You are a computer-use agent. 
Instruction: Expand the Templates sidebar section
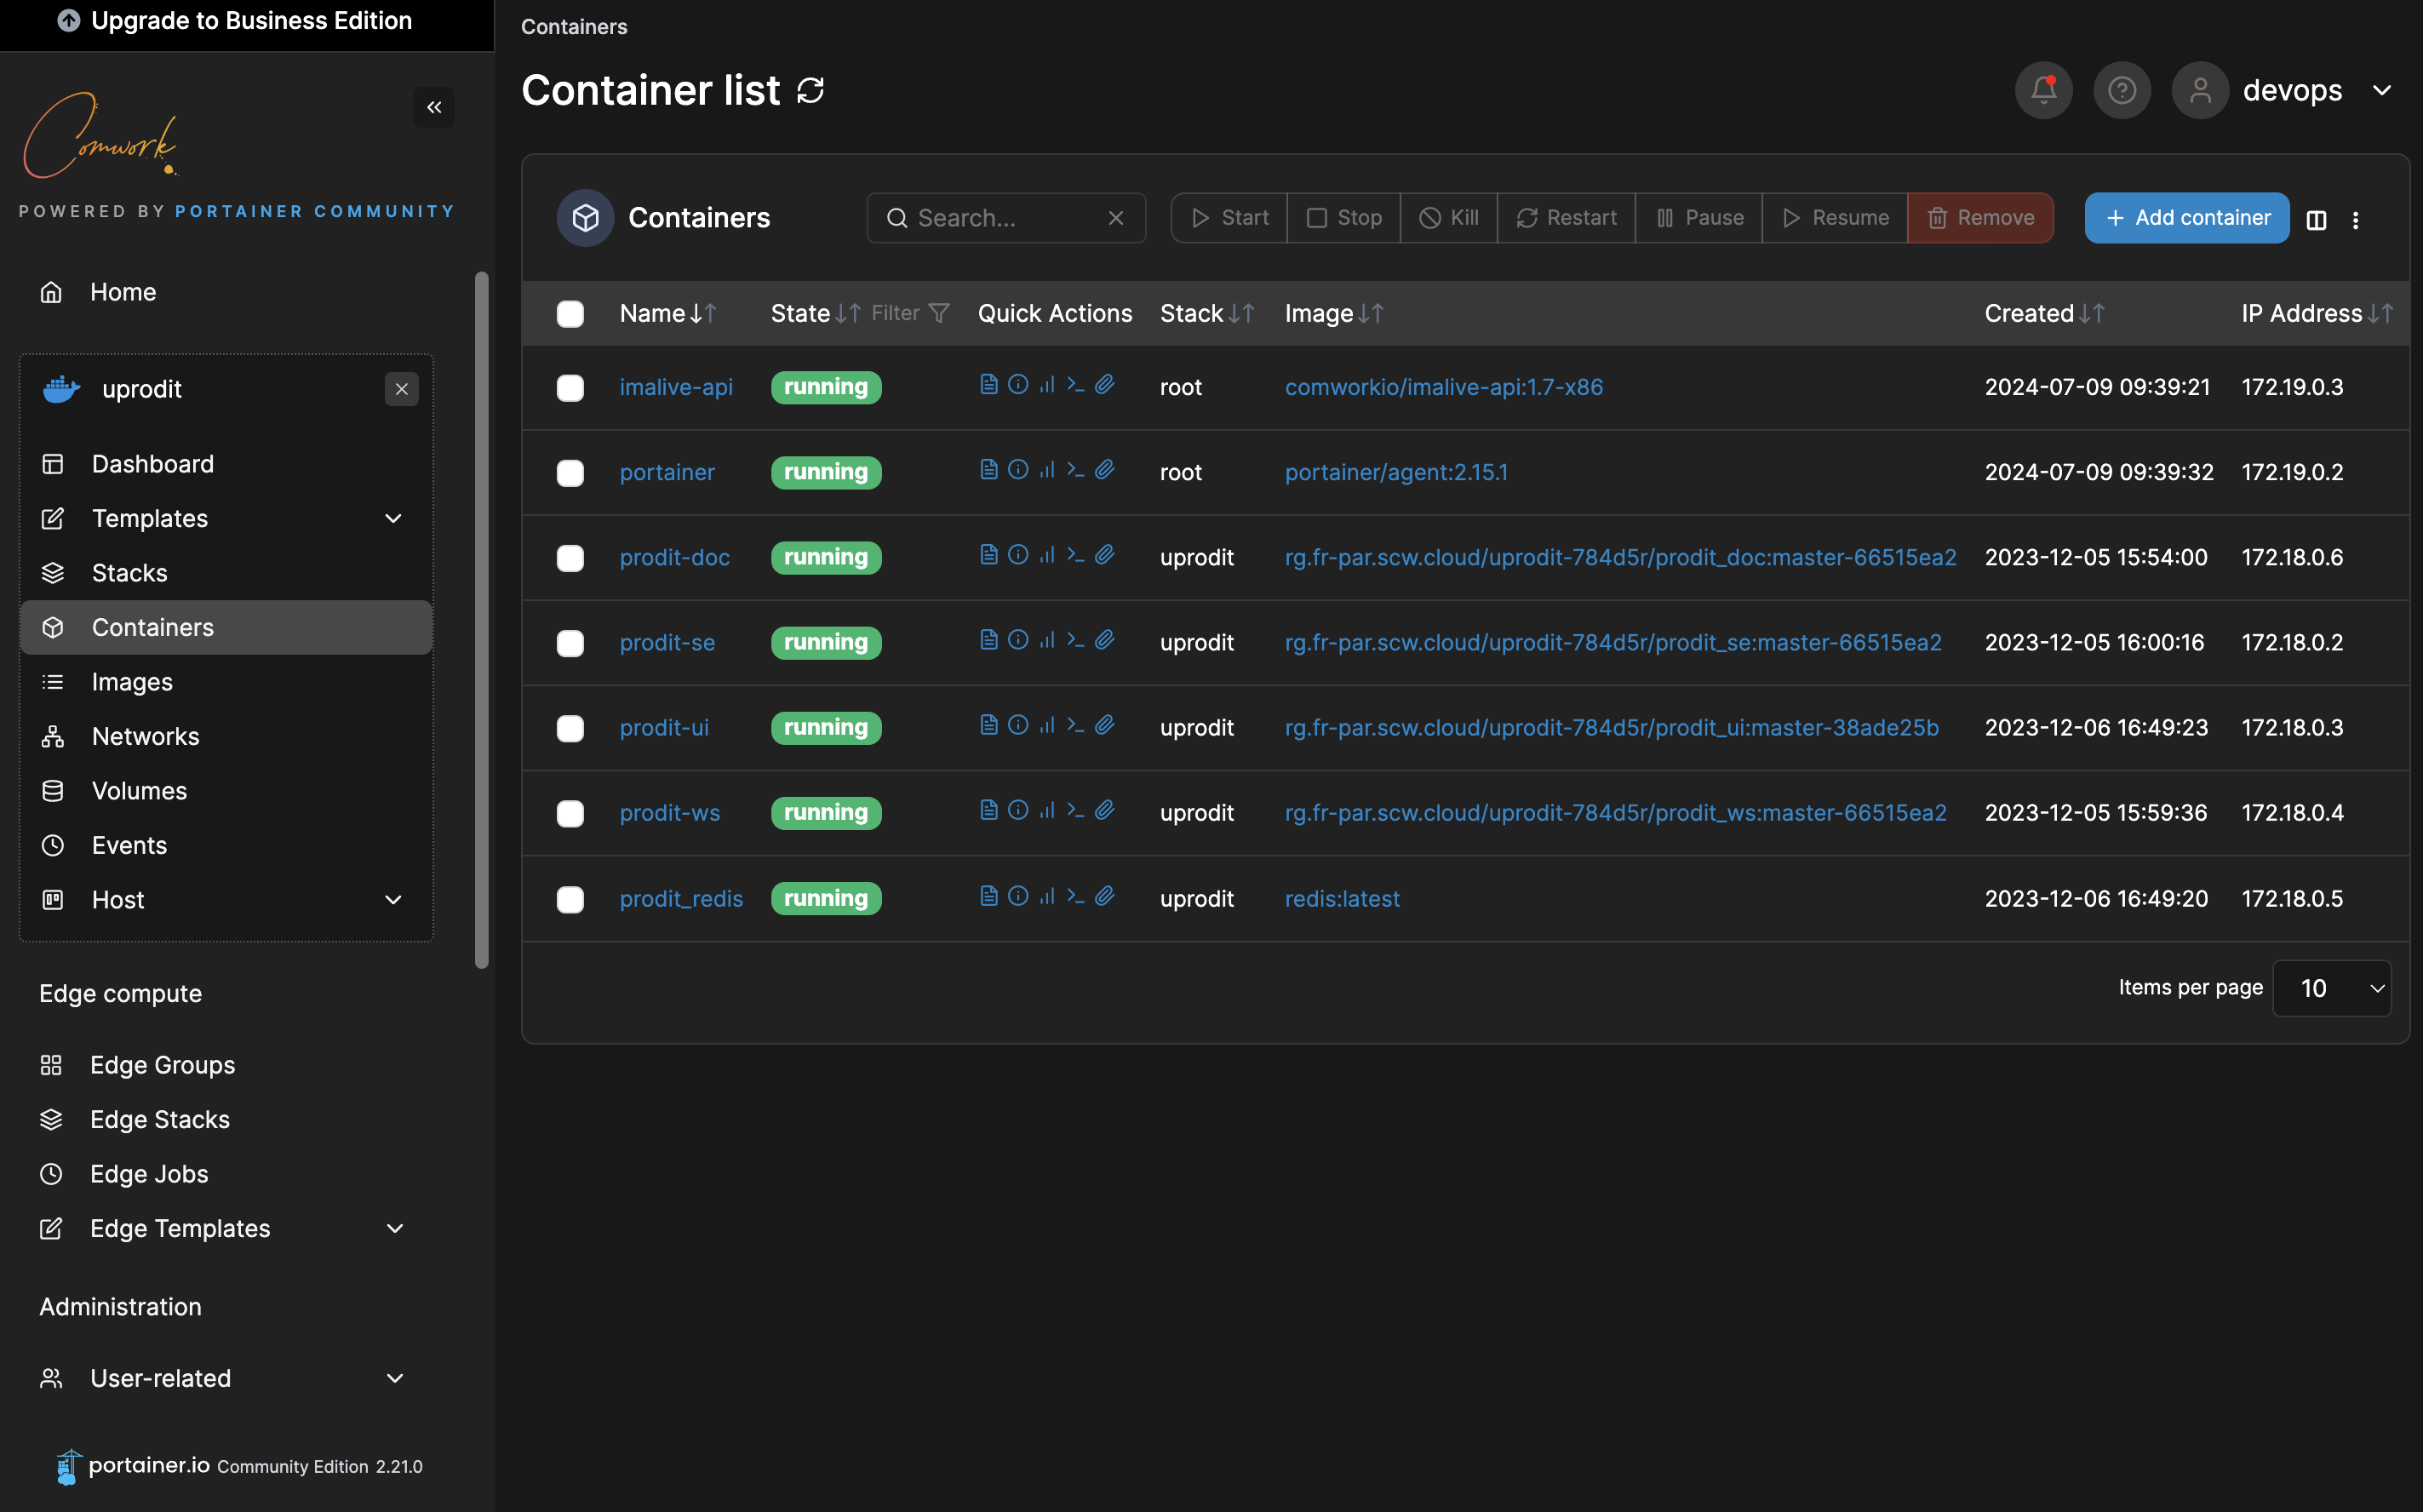(x=226, y=519)
